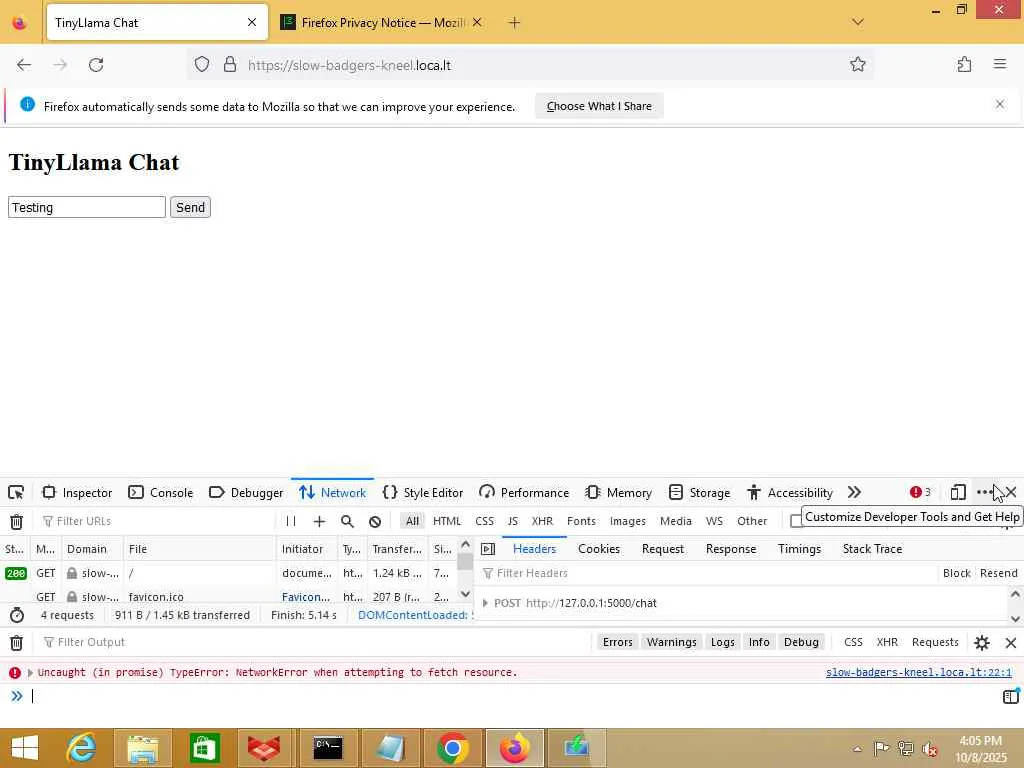Viewport: 1024px width, 768px height.
Task: Filter requests by Other
Action: tap(752, 521)
